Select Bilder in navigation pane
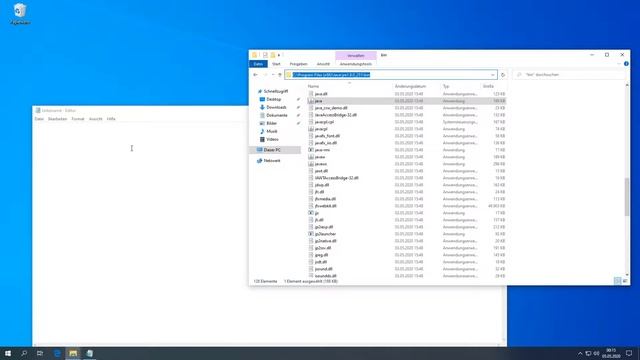Viewport: 640px width, 360px height. pos(271,123)
